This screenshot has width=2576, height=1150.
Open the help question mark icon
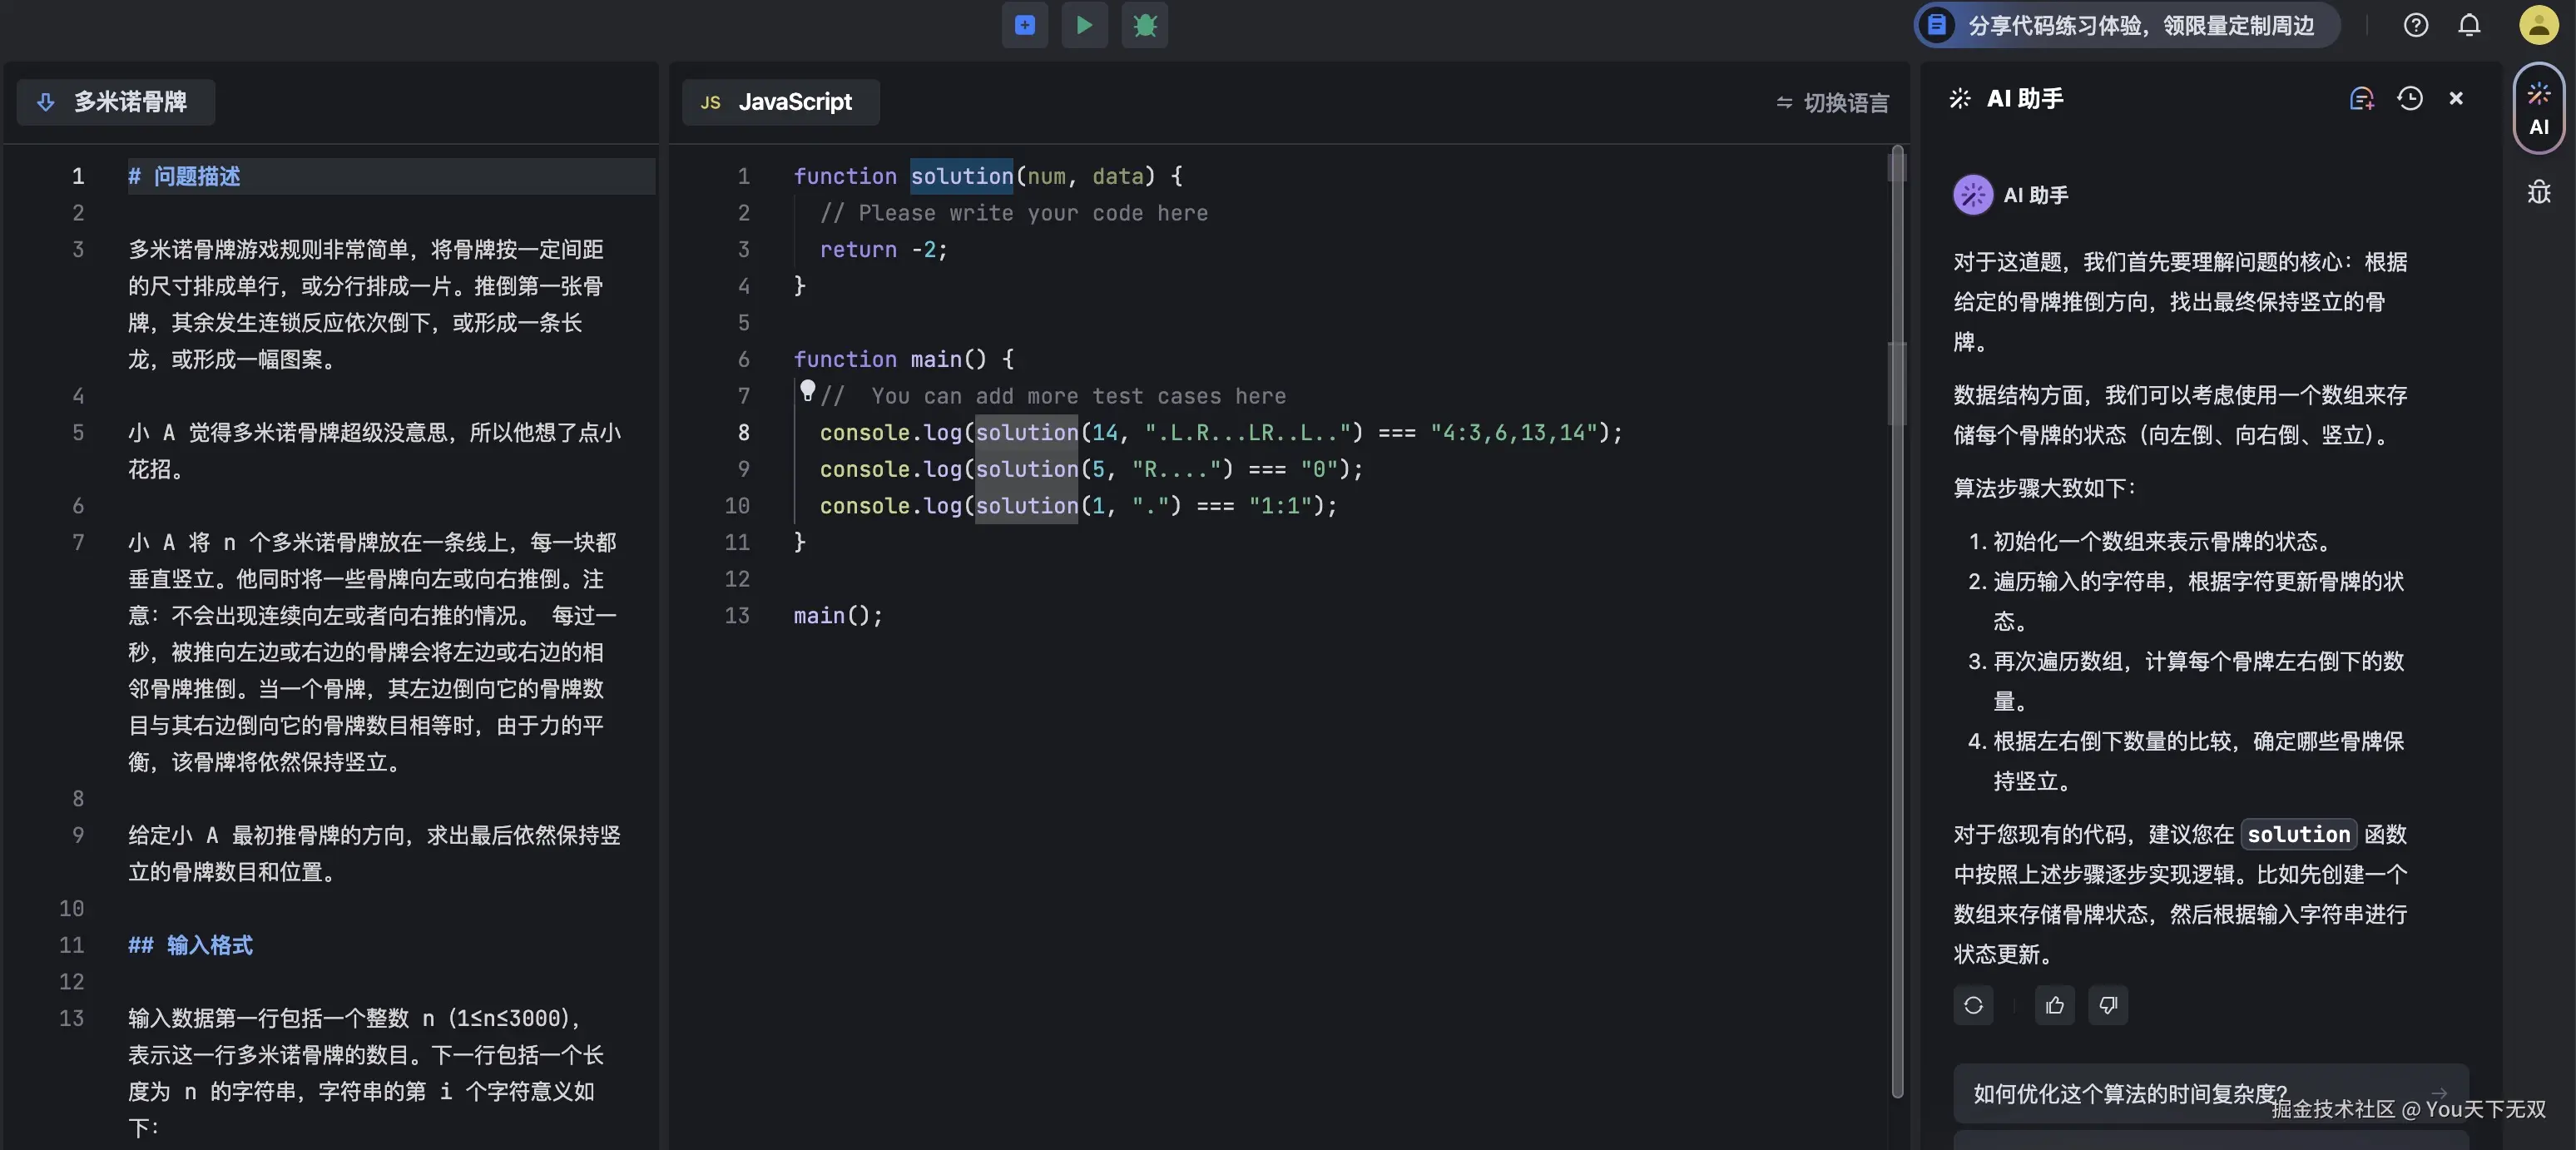click(x=2415, y=25)
